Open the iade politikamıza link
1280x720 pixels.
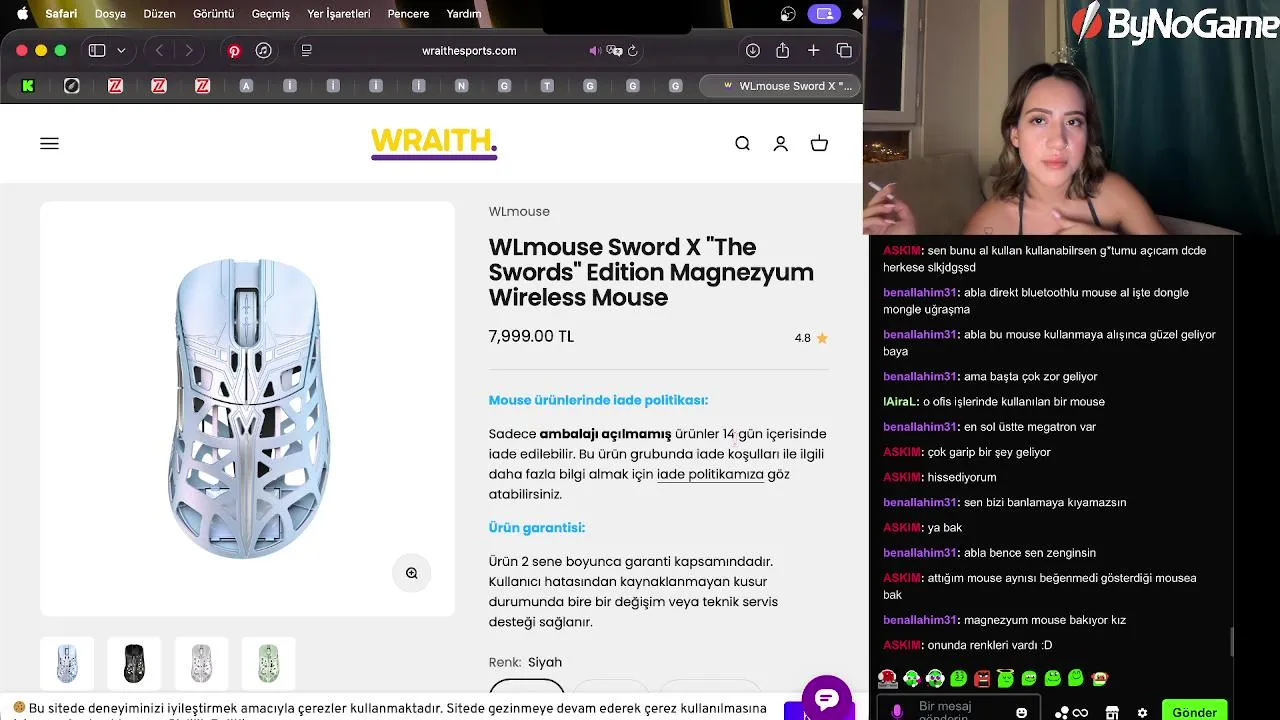pyautogui.click(x=710, y=474)
